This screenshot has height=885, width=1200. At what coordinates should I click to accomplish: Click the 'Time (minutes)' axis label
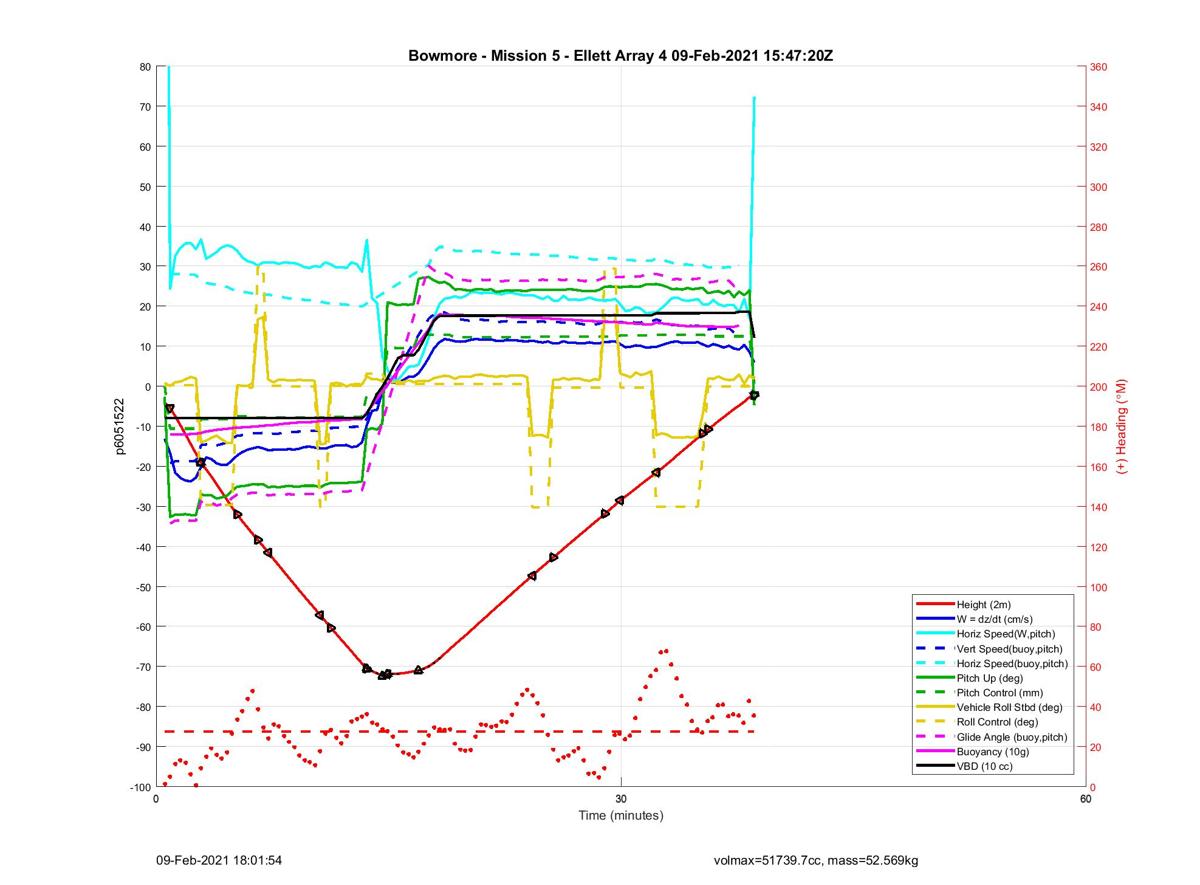click(621, 815)
